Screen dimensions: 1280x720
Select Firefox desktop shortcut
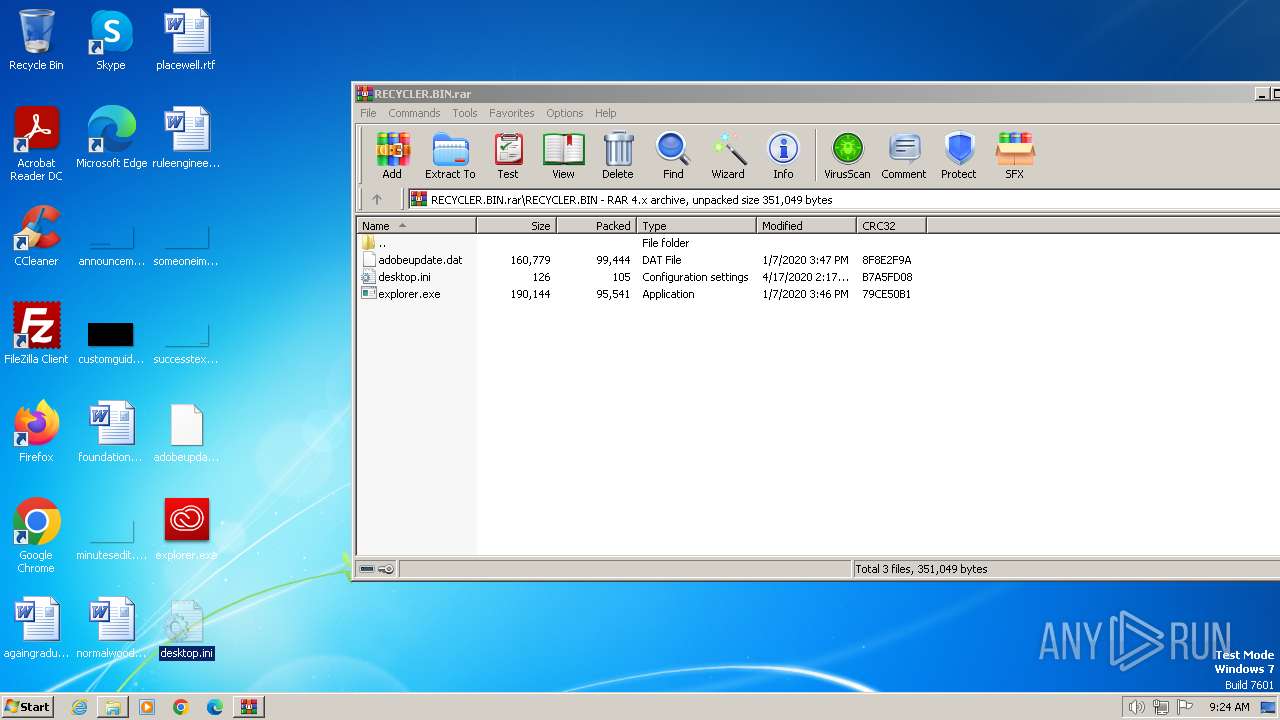click(x=36, y=432)
